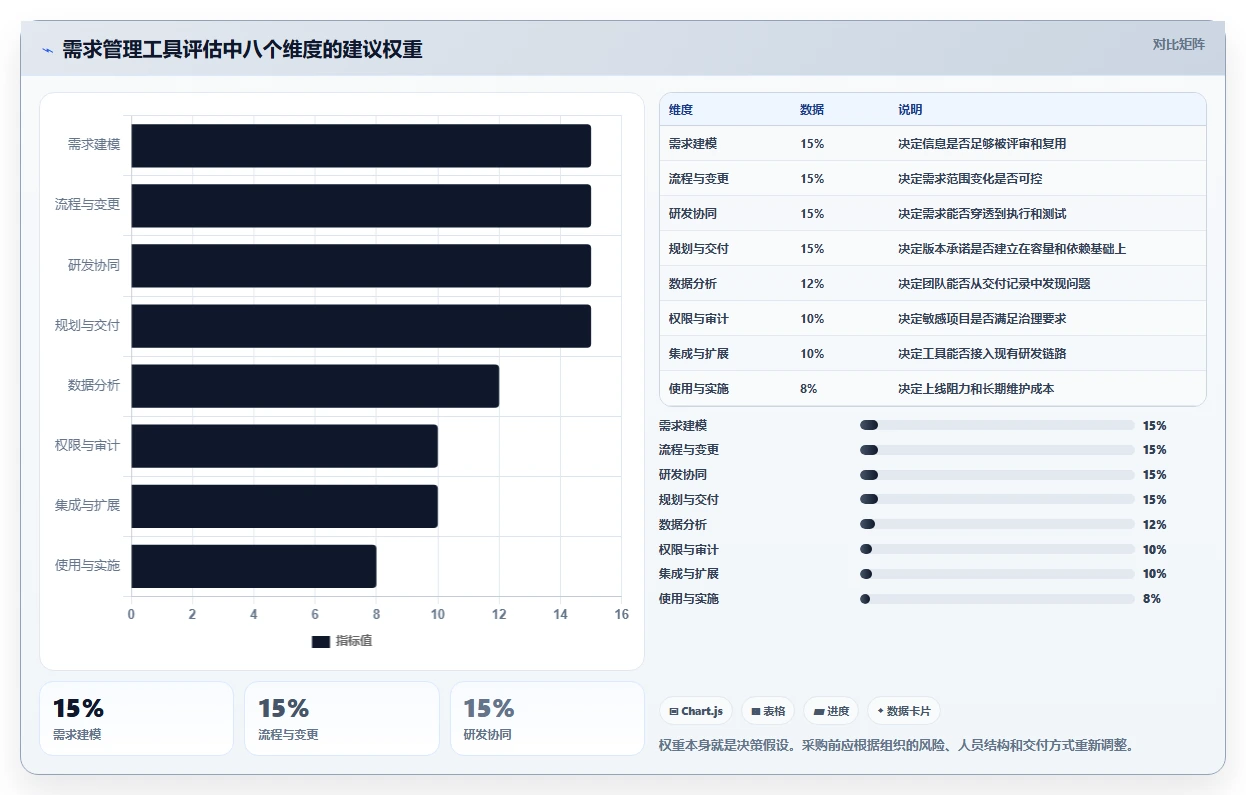The width and height of the screenshot is (1246, 795).
Task: Click 决定需求能否穿透到执行和测试 description
Action: pyautogui.click(x=982, y=214)
